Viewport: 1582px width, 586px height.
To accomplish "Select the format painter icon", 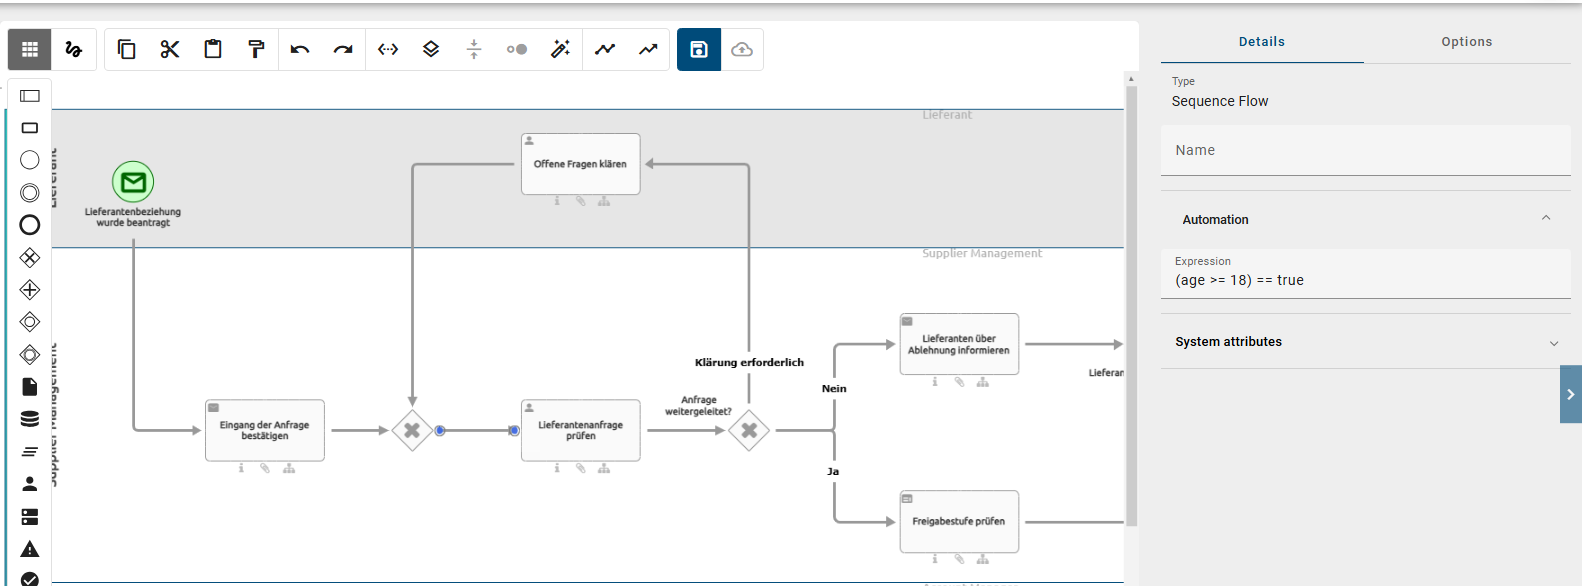I will tap(256, 49).
